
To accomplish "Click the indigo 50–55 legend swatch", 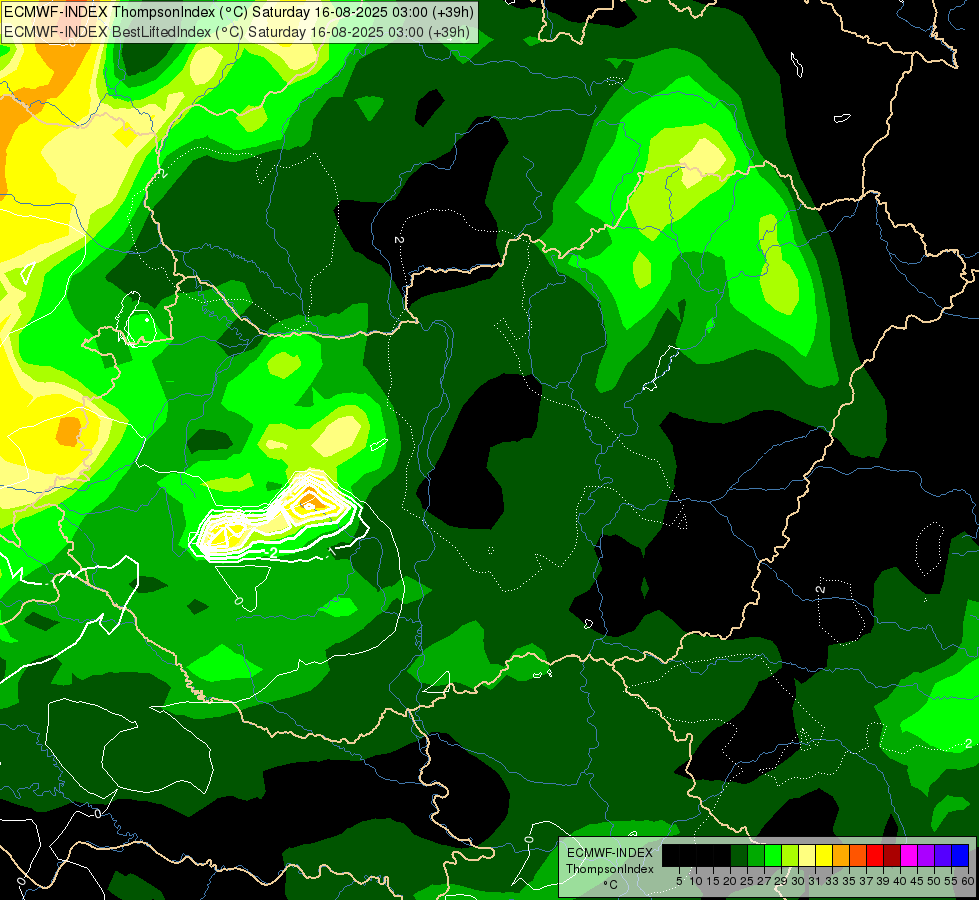I will [x=943, y=855].
